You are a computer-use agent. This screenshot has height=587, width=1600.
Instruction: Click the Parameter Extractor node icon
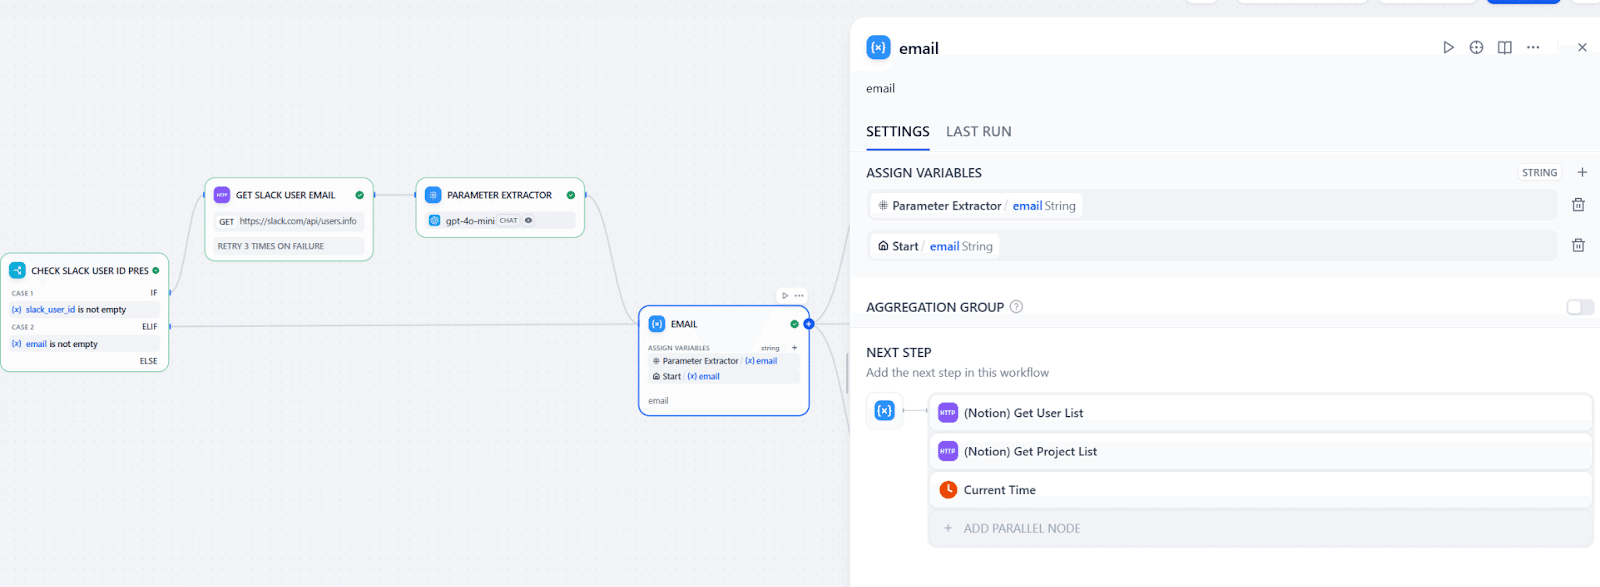(x=433, y=195)
